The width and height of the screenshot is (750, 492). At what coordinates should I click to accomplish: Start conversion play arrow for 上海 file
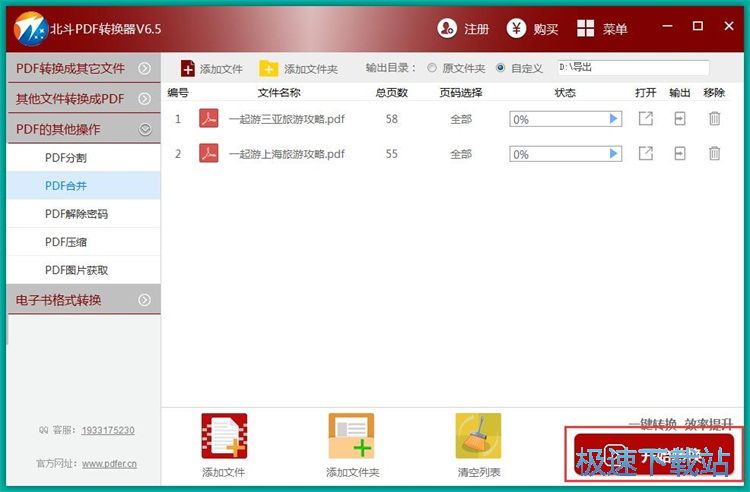click(614, 153)
